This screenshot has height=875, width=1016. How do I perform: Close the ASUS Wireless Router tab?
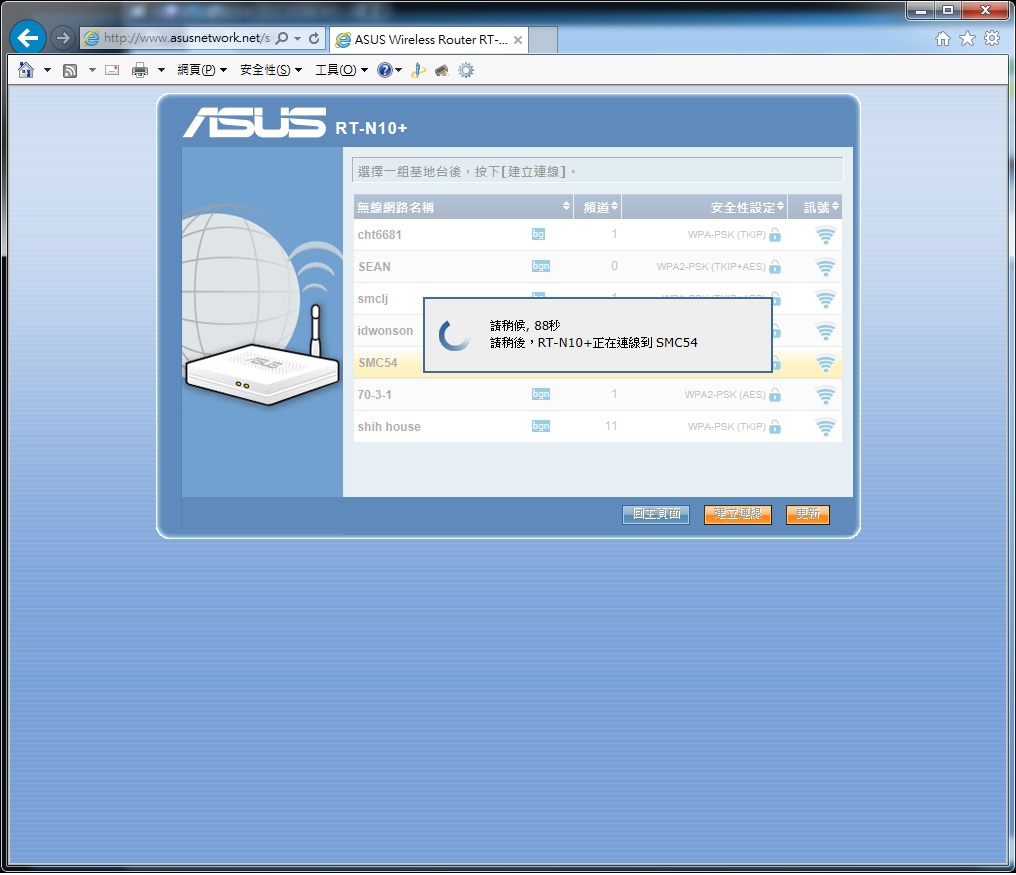point(518,40)
